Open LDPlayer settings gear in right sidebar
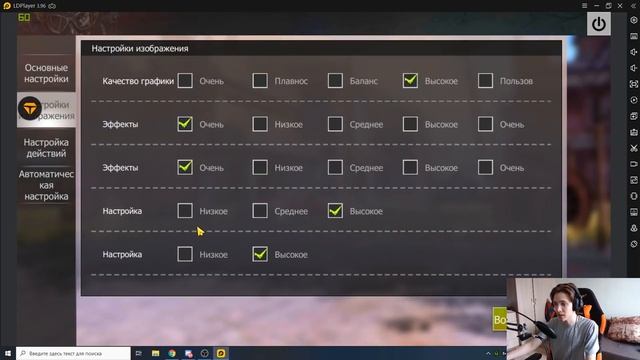This screenshot has width=640, height=360. 633,20
